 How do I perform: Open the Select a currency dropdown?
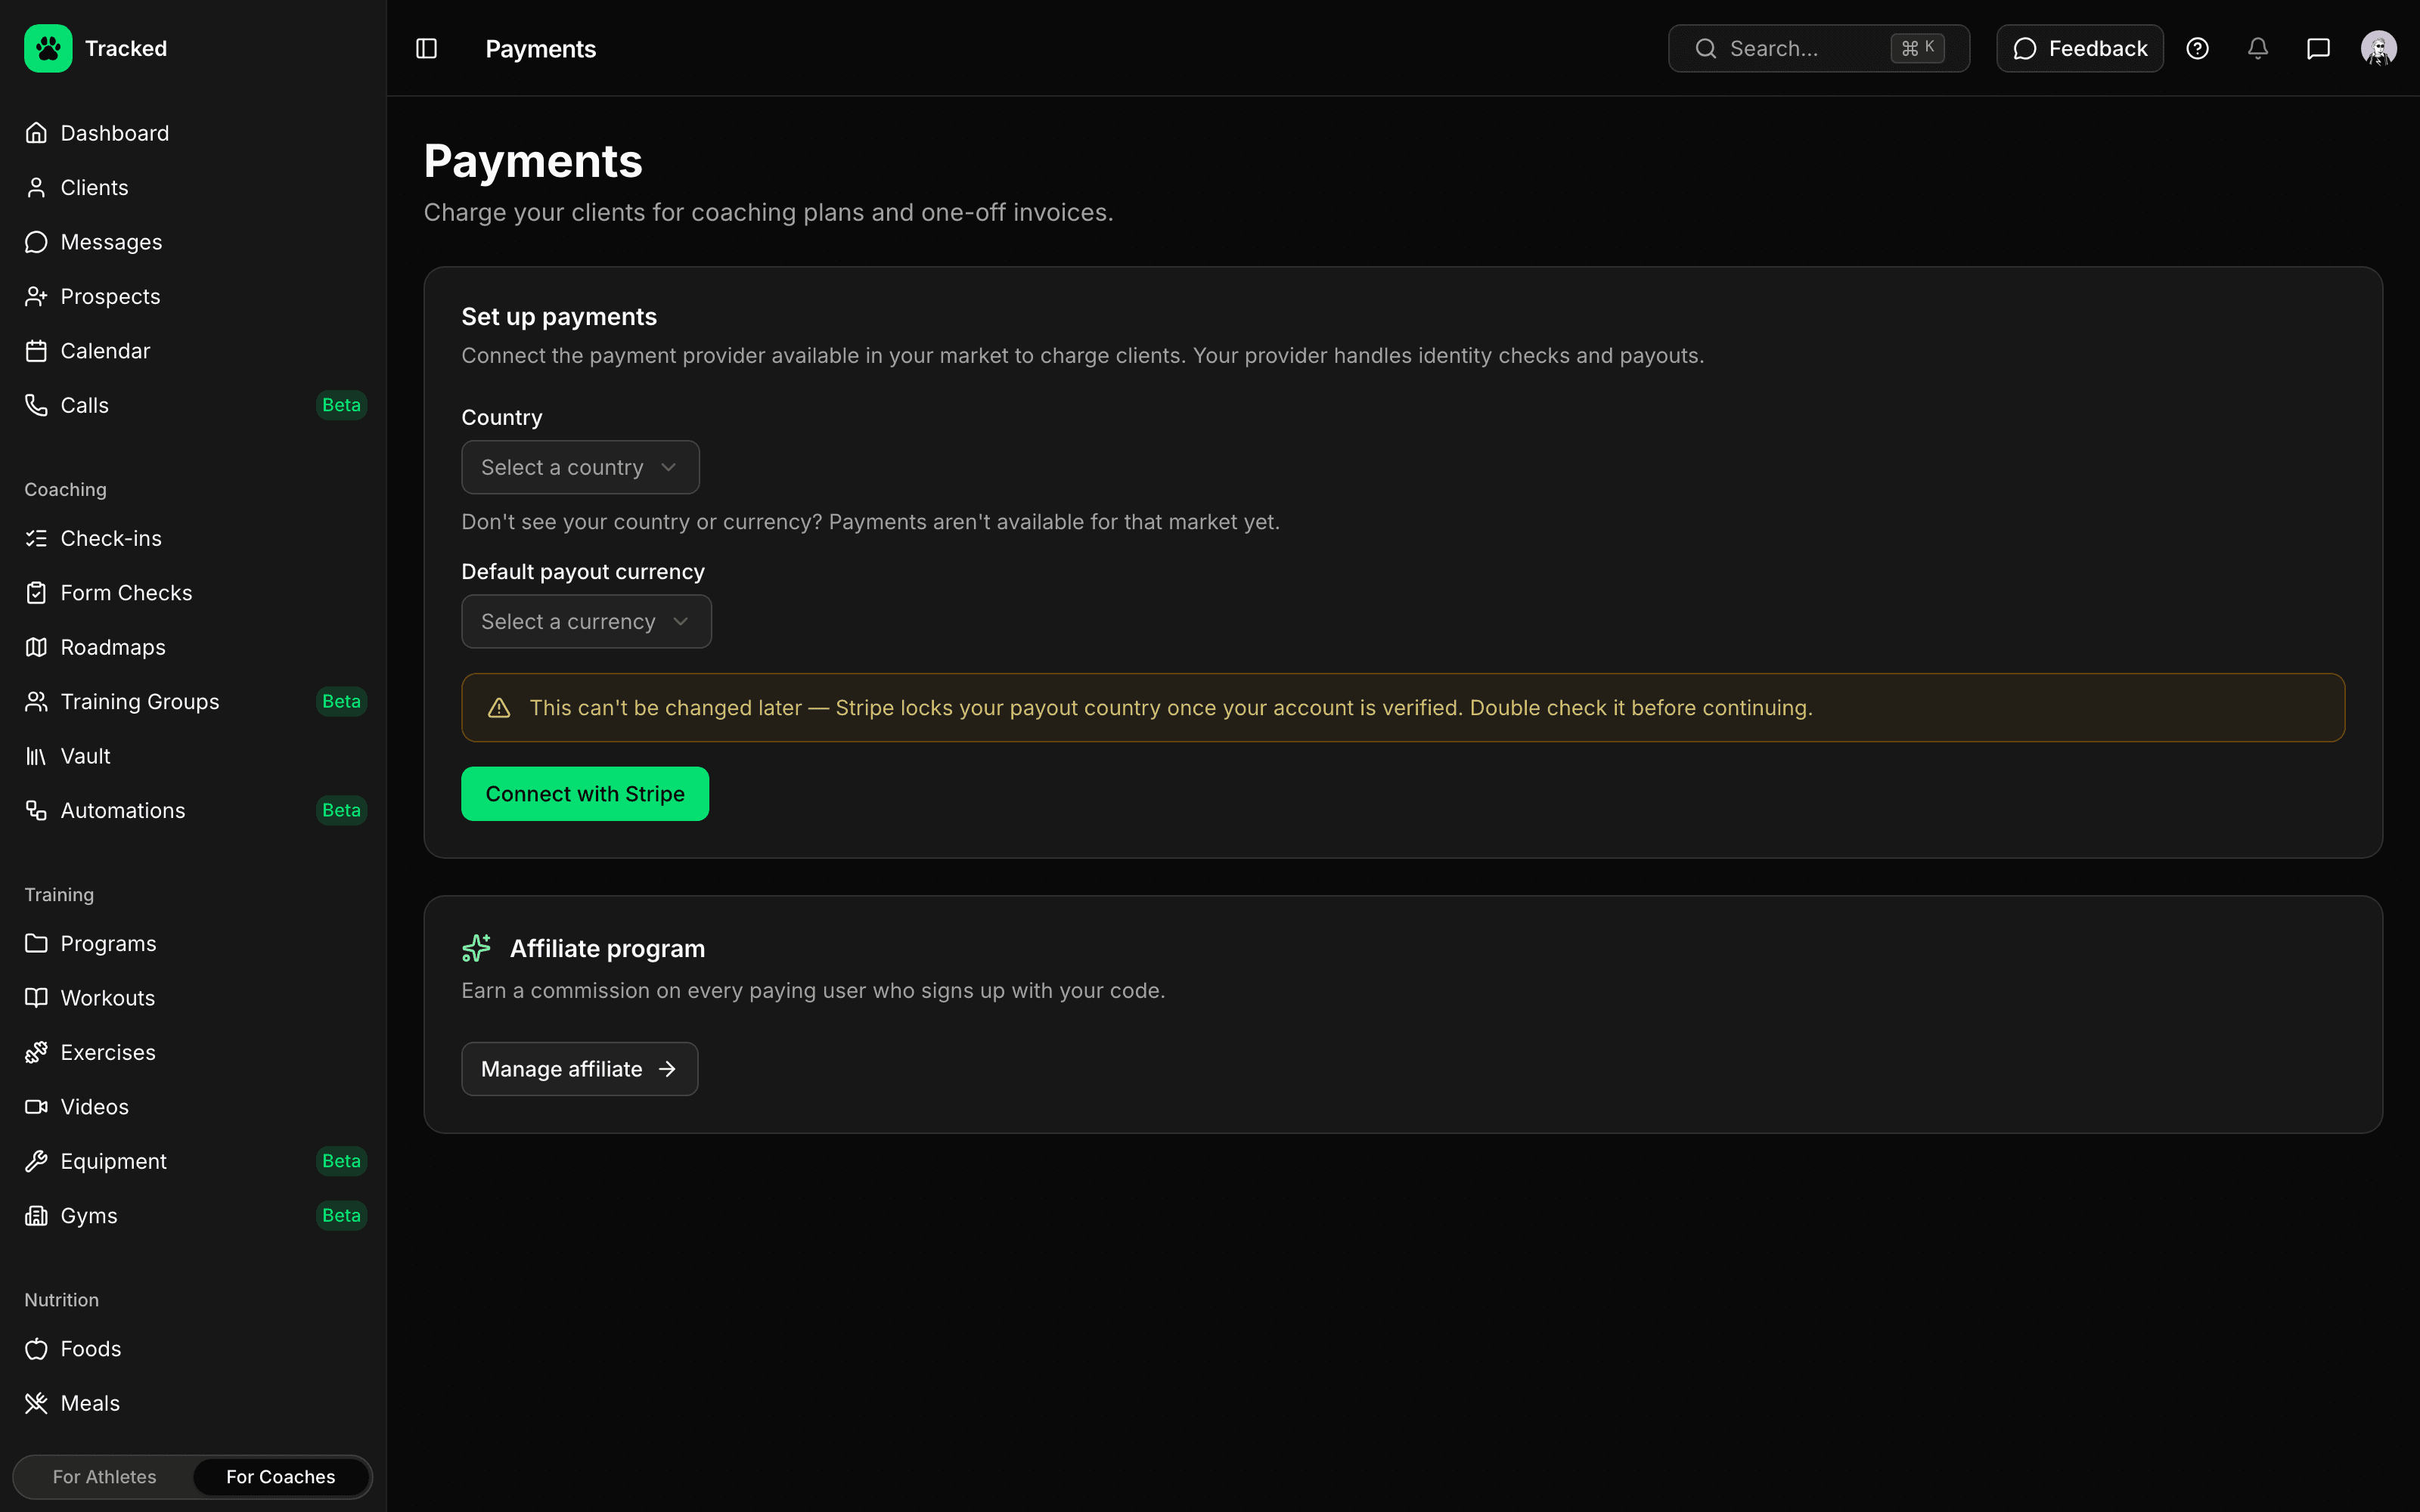tap(586, 621)
